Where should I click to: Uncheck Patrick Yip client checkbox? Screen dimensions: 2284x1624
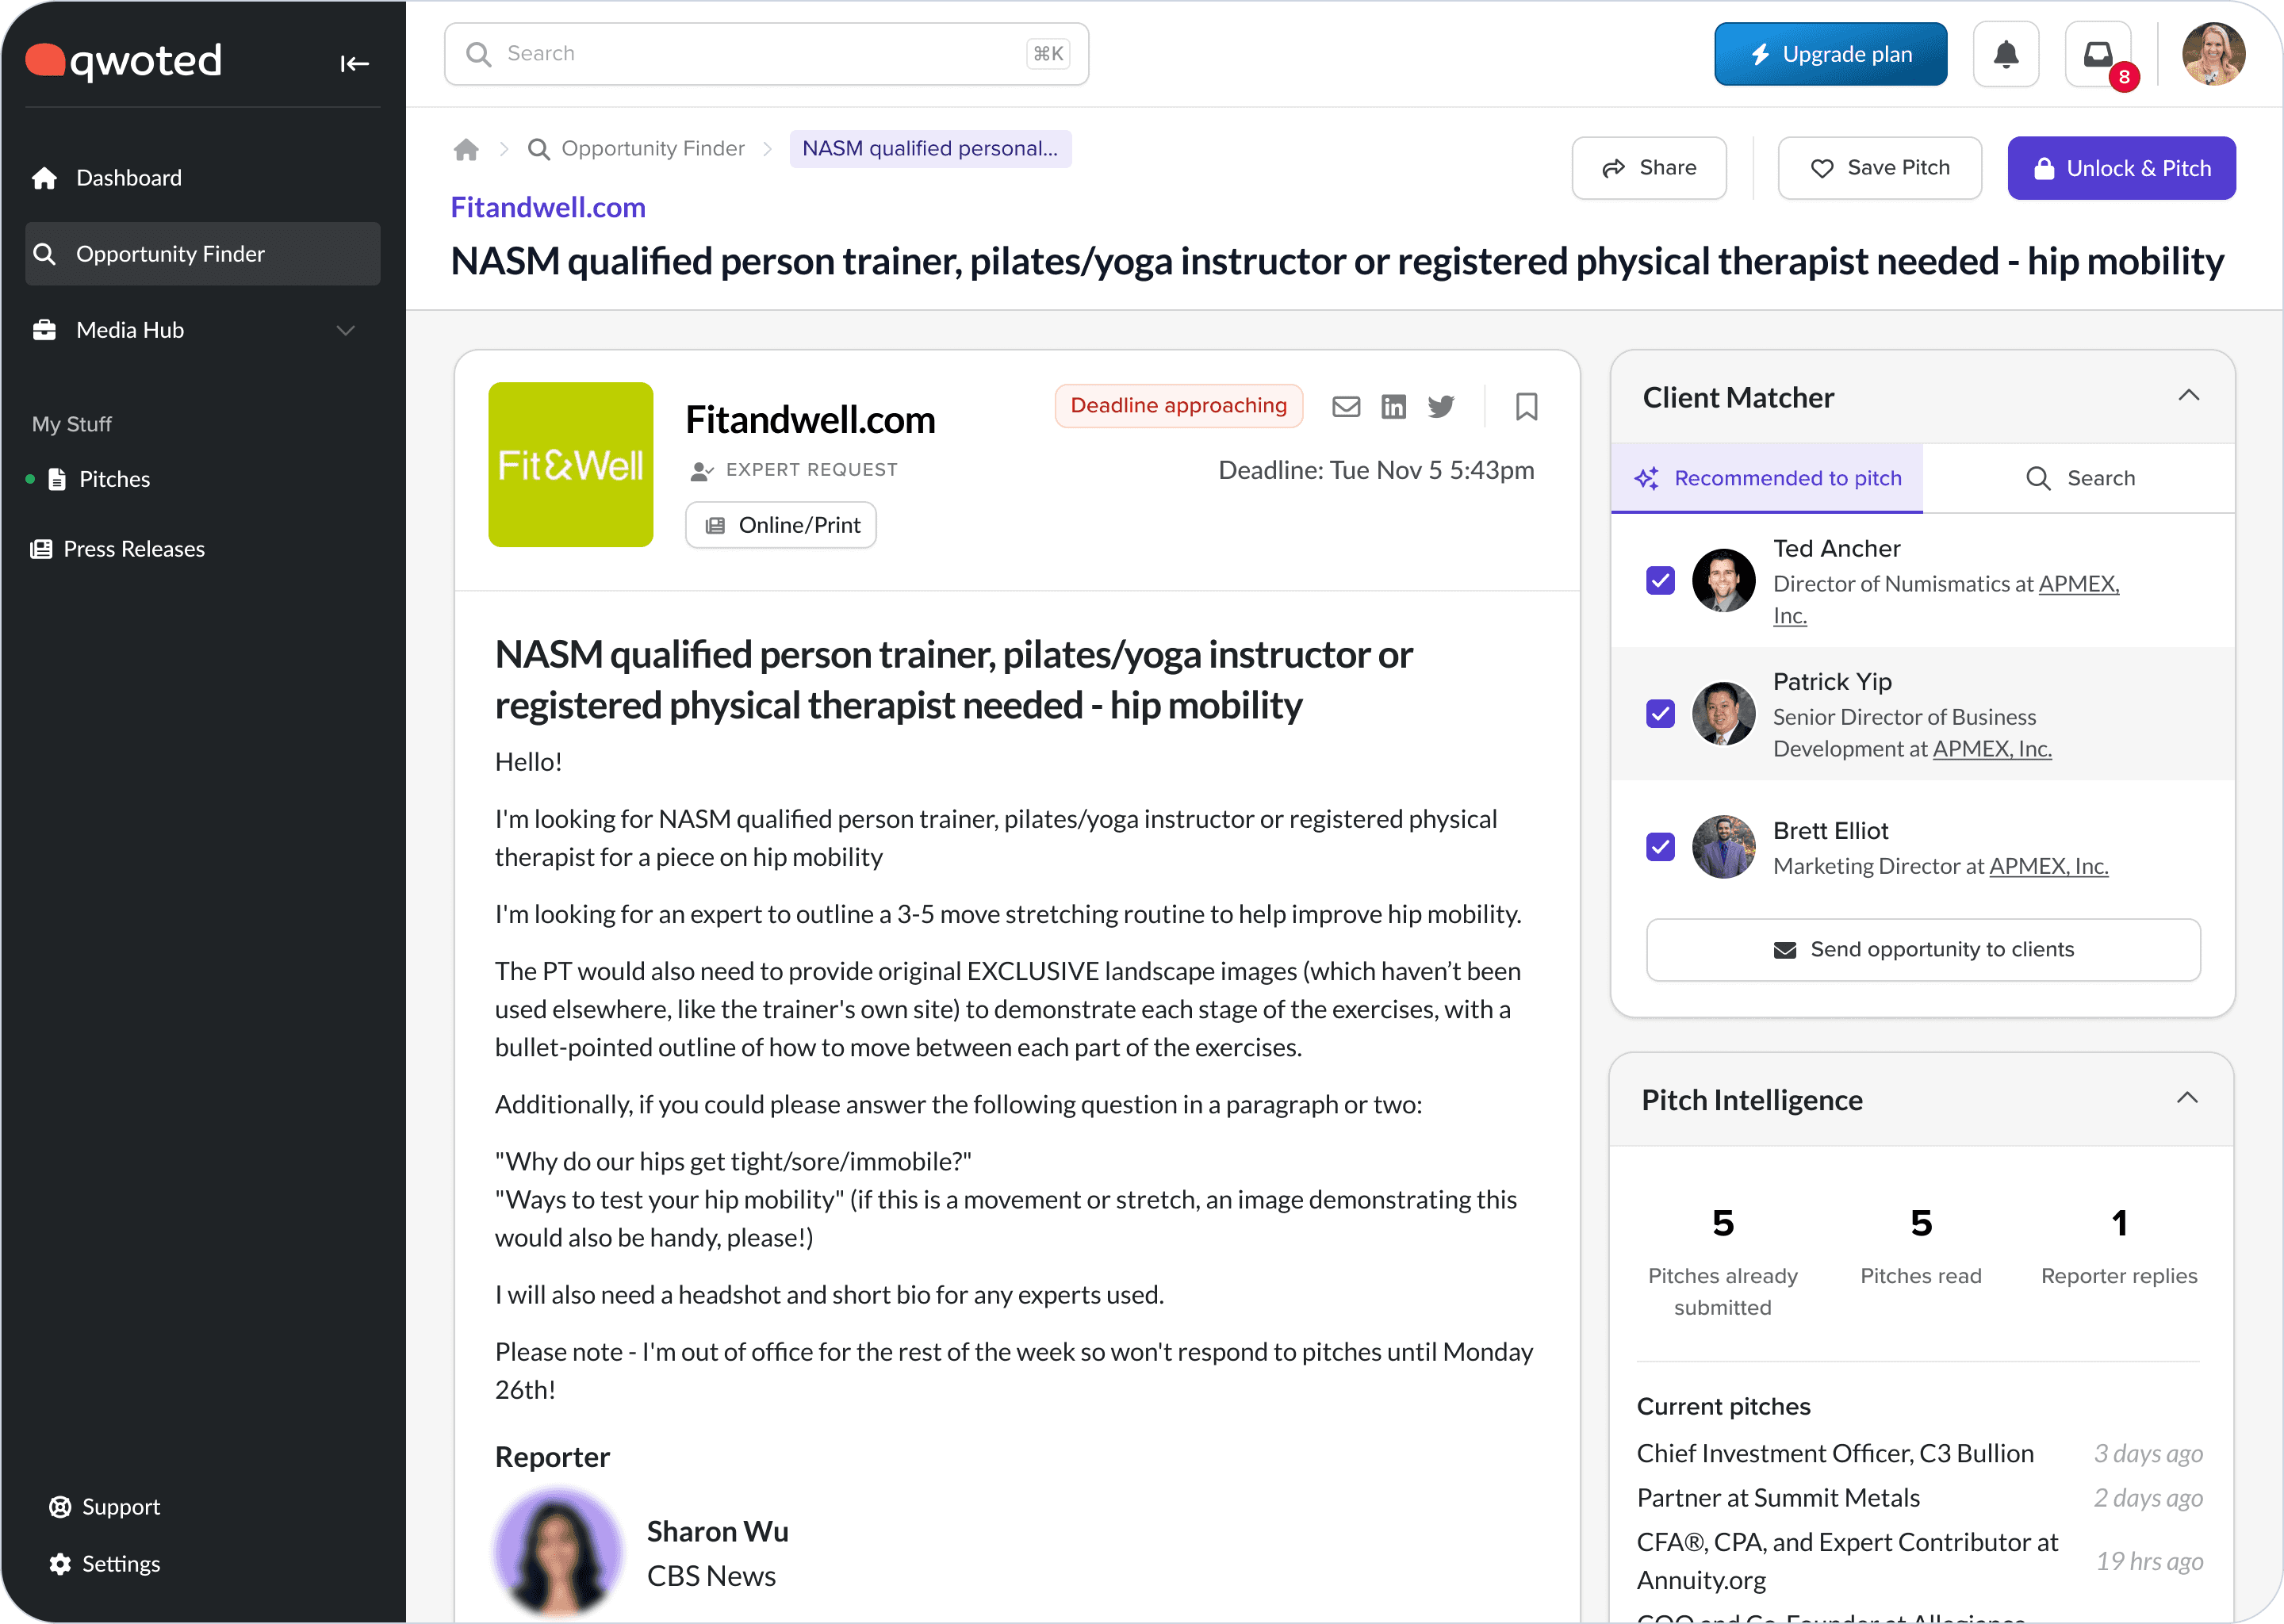point(1660,714)
